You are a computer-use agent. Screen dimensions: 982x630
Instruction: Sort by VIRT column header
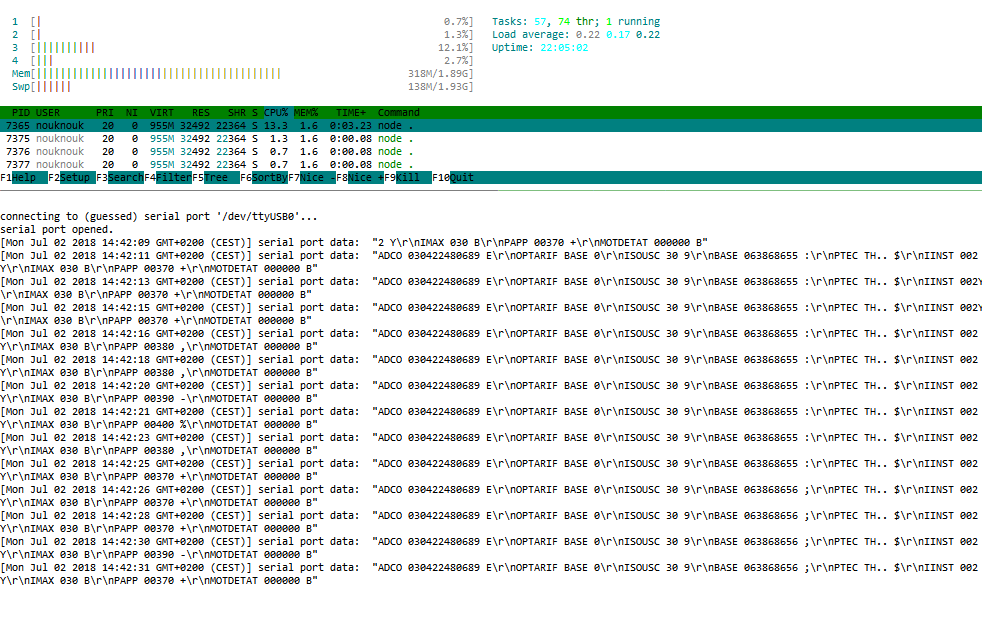pyautogui.click(x=162, y=113)
